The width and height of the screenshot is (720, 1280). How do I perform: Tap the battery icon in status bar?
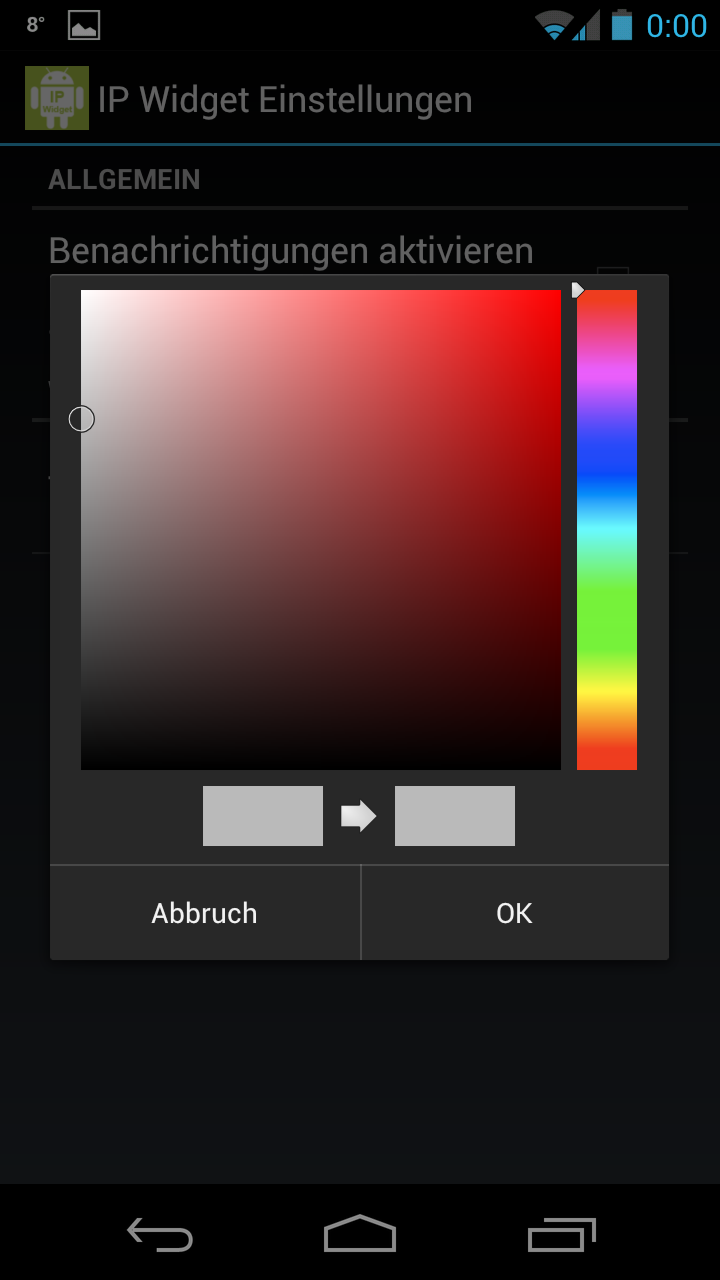click(622, 25)
